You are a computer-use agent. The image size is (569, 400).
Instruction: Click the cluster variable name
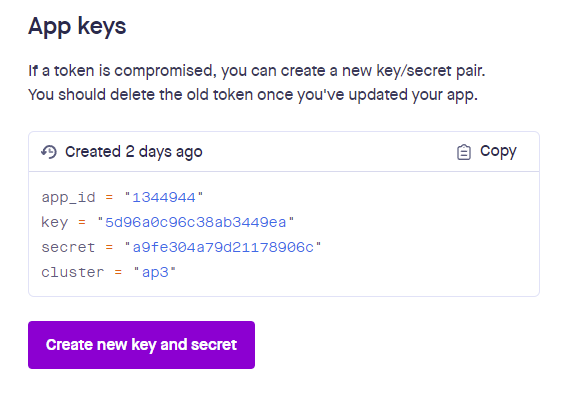tap(73, 273)
